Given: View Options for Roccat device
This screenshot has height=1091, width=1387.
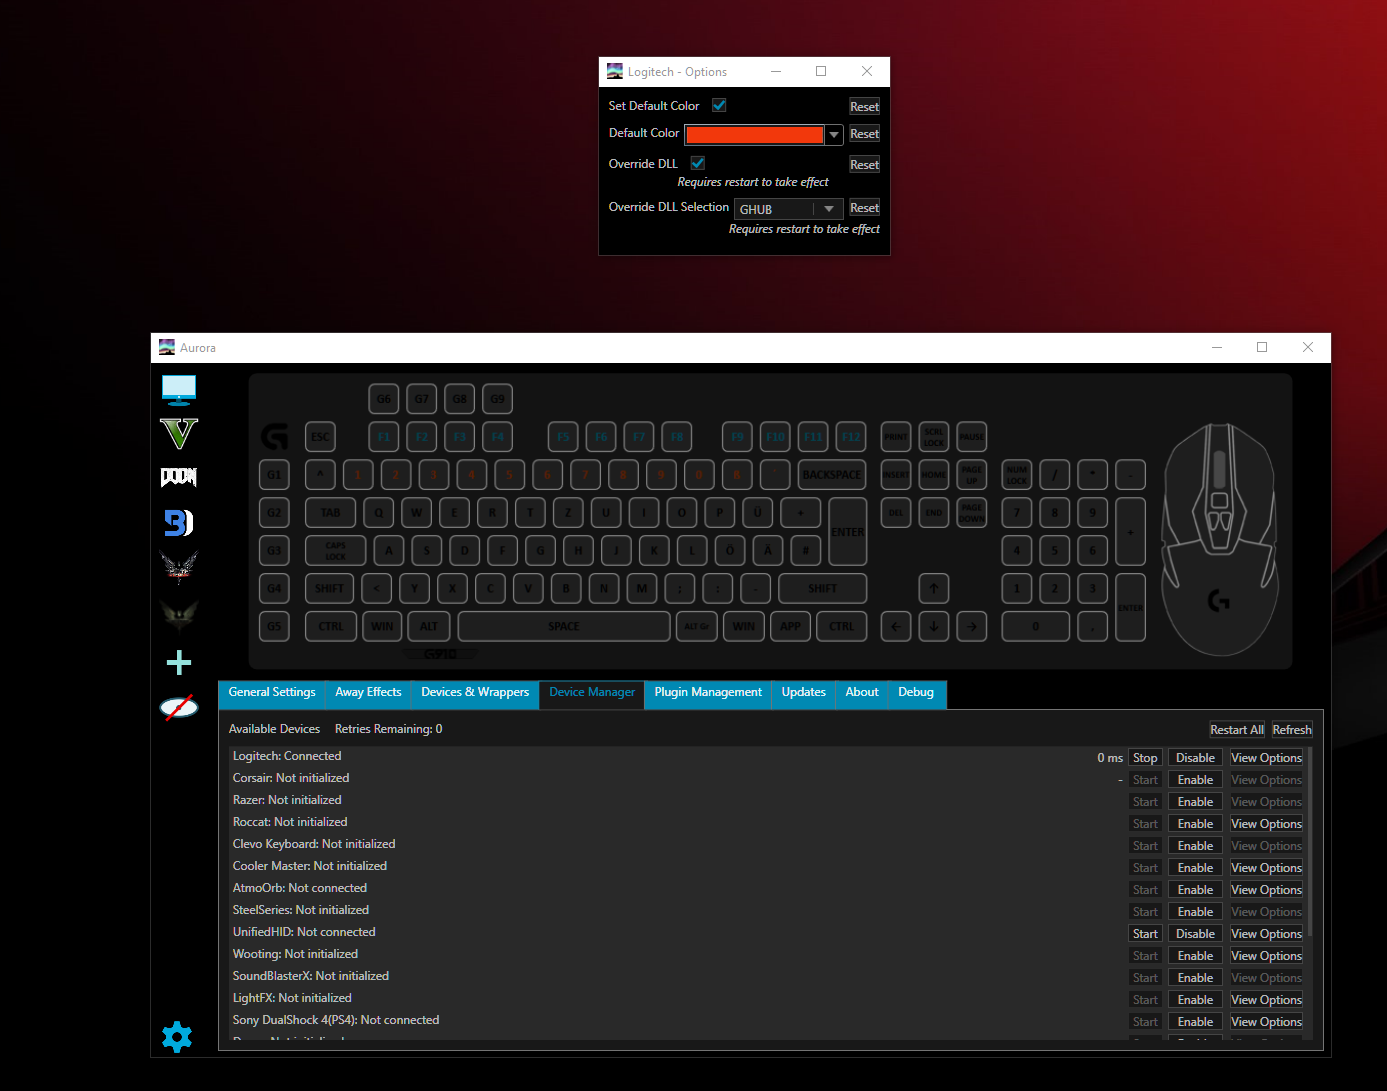Looking at the screenshot, I should pyautogui.click(x=1266, y=824).
